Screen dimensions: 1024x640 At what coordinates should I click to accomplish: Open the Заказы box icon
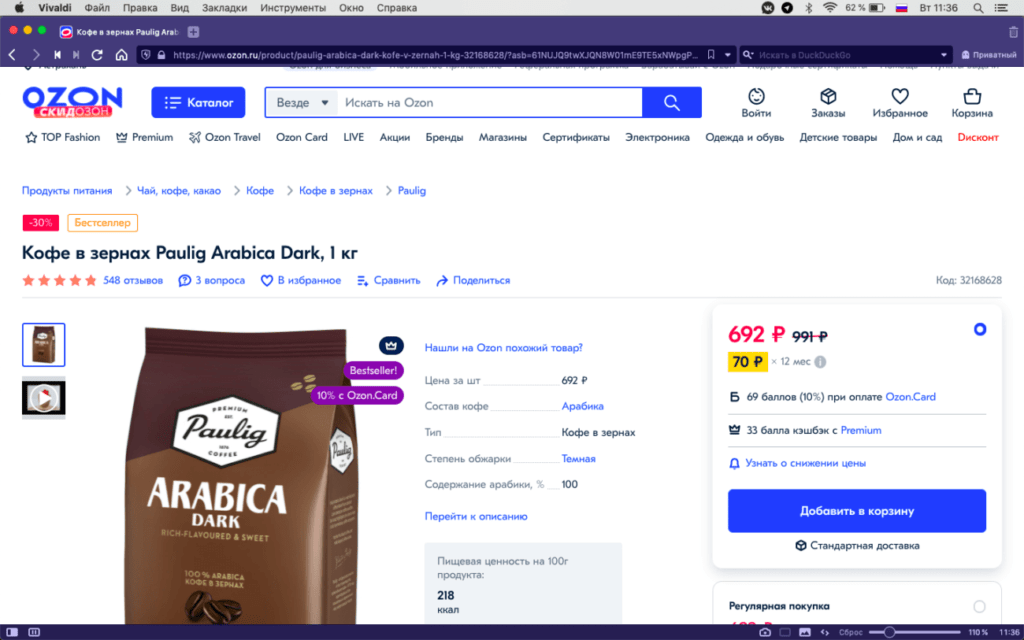click(828, 97)
